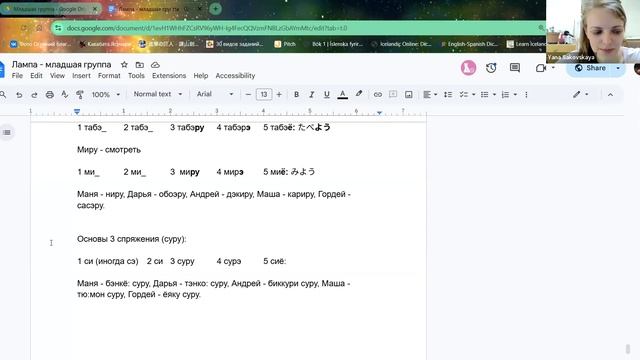Click the font size field showing 13
The width and height of the screenshot is (640, 360).
coord(264,95)
